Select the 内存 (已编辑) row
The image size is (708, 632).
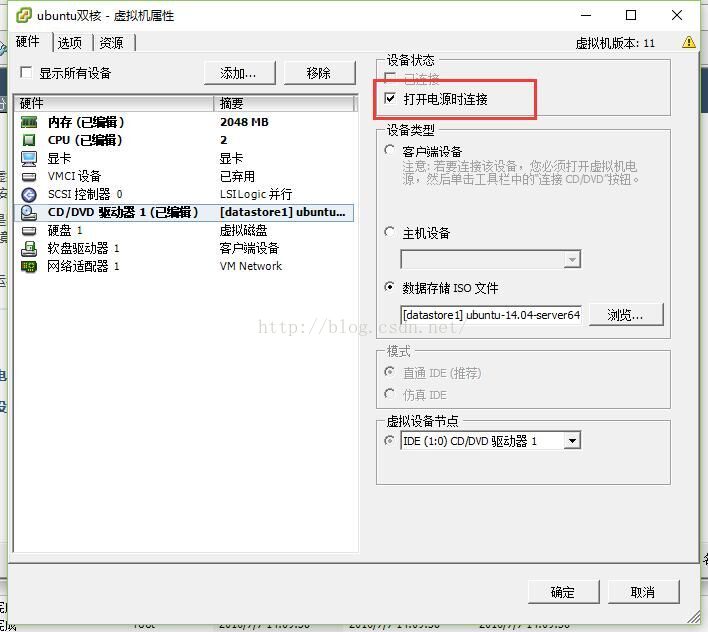click(184, 122)
